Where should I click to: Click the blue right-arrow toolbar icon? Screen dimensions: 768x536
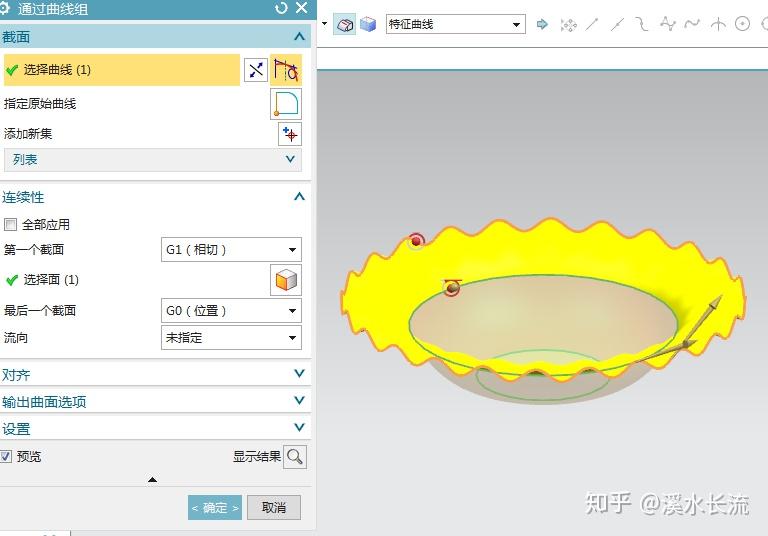click(x=542, y=24)
